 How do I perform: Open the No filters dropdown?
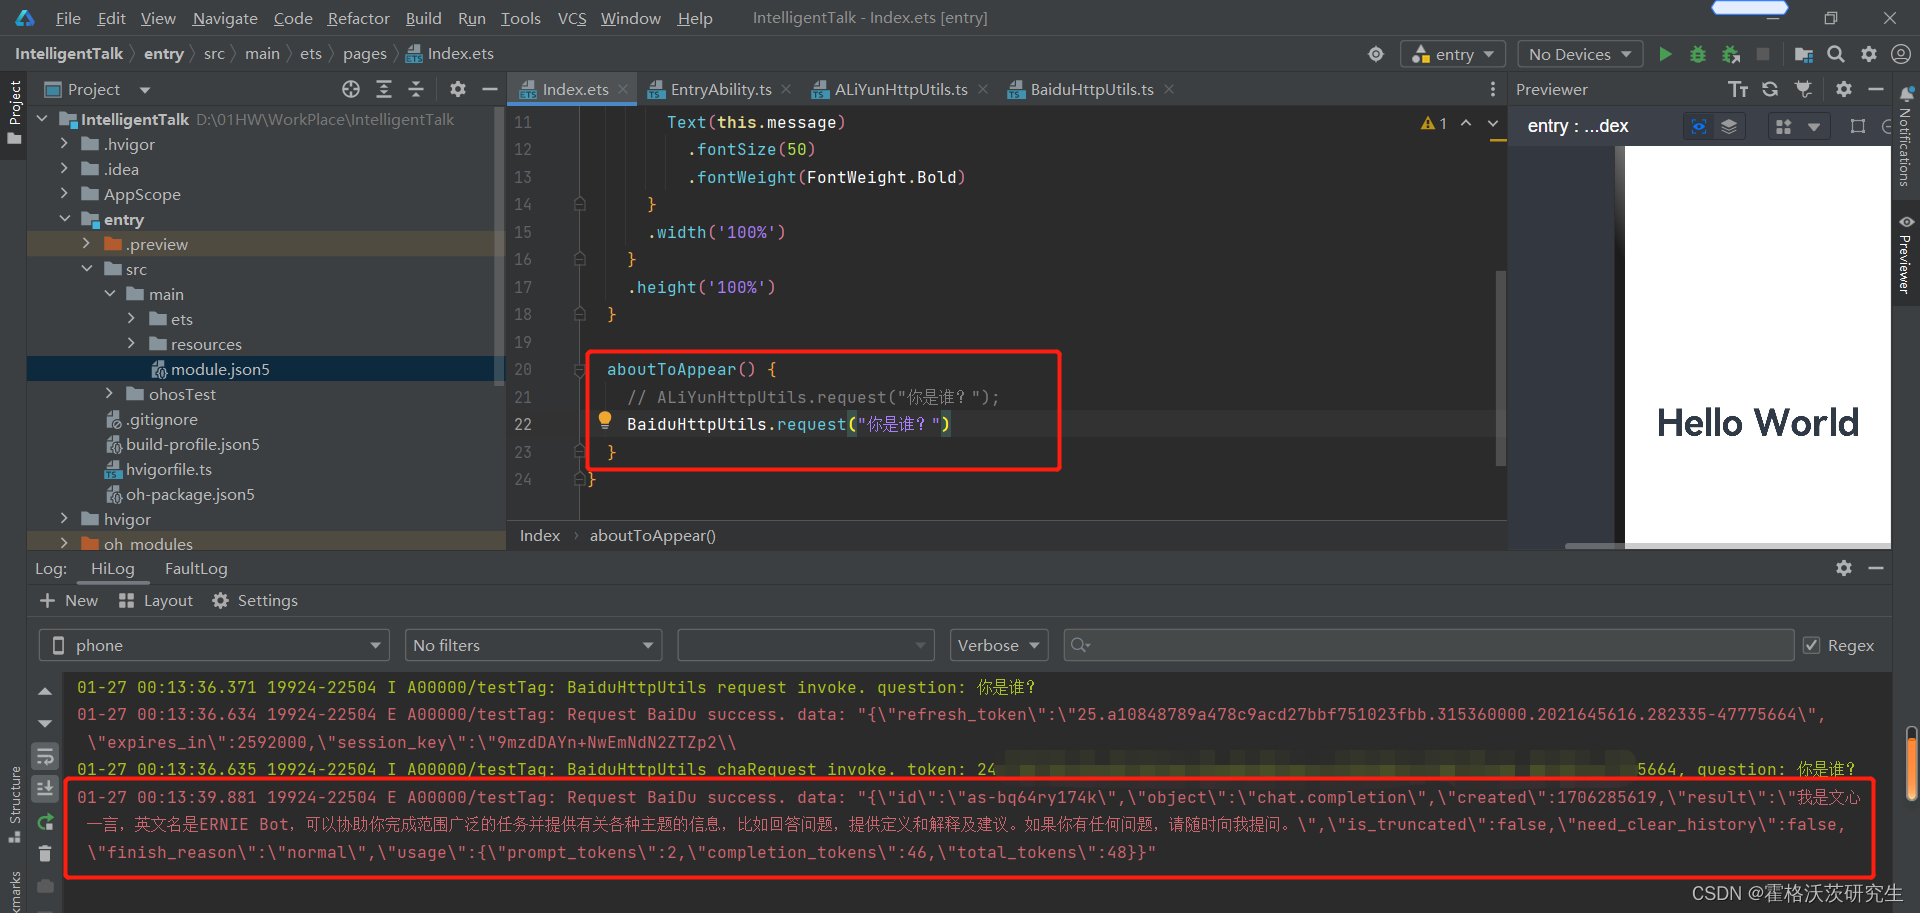[x=534, y=645]
